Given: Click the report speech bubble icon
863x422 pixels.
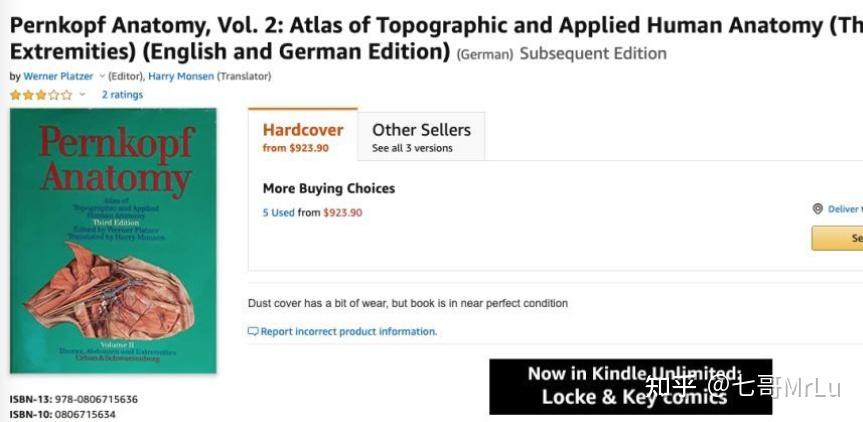Looking at the screenshot, I should click(x=253, y=332).
